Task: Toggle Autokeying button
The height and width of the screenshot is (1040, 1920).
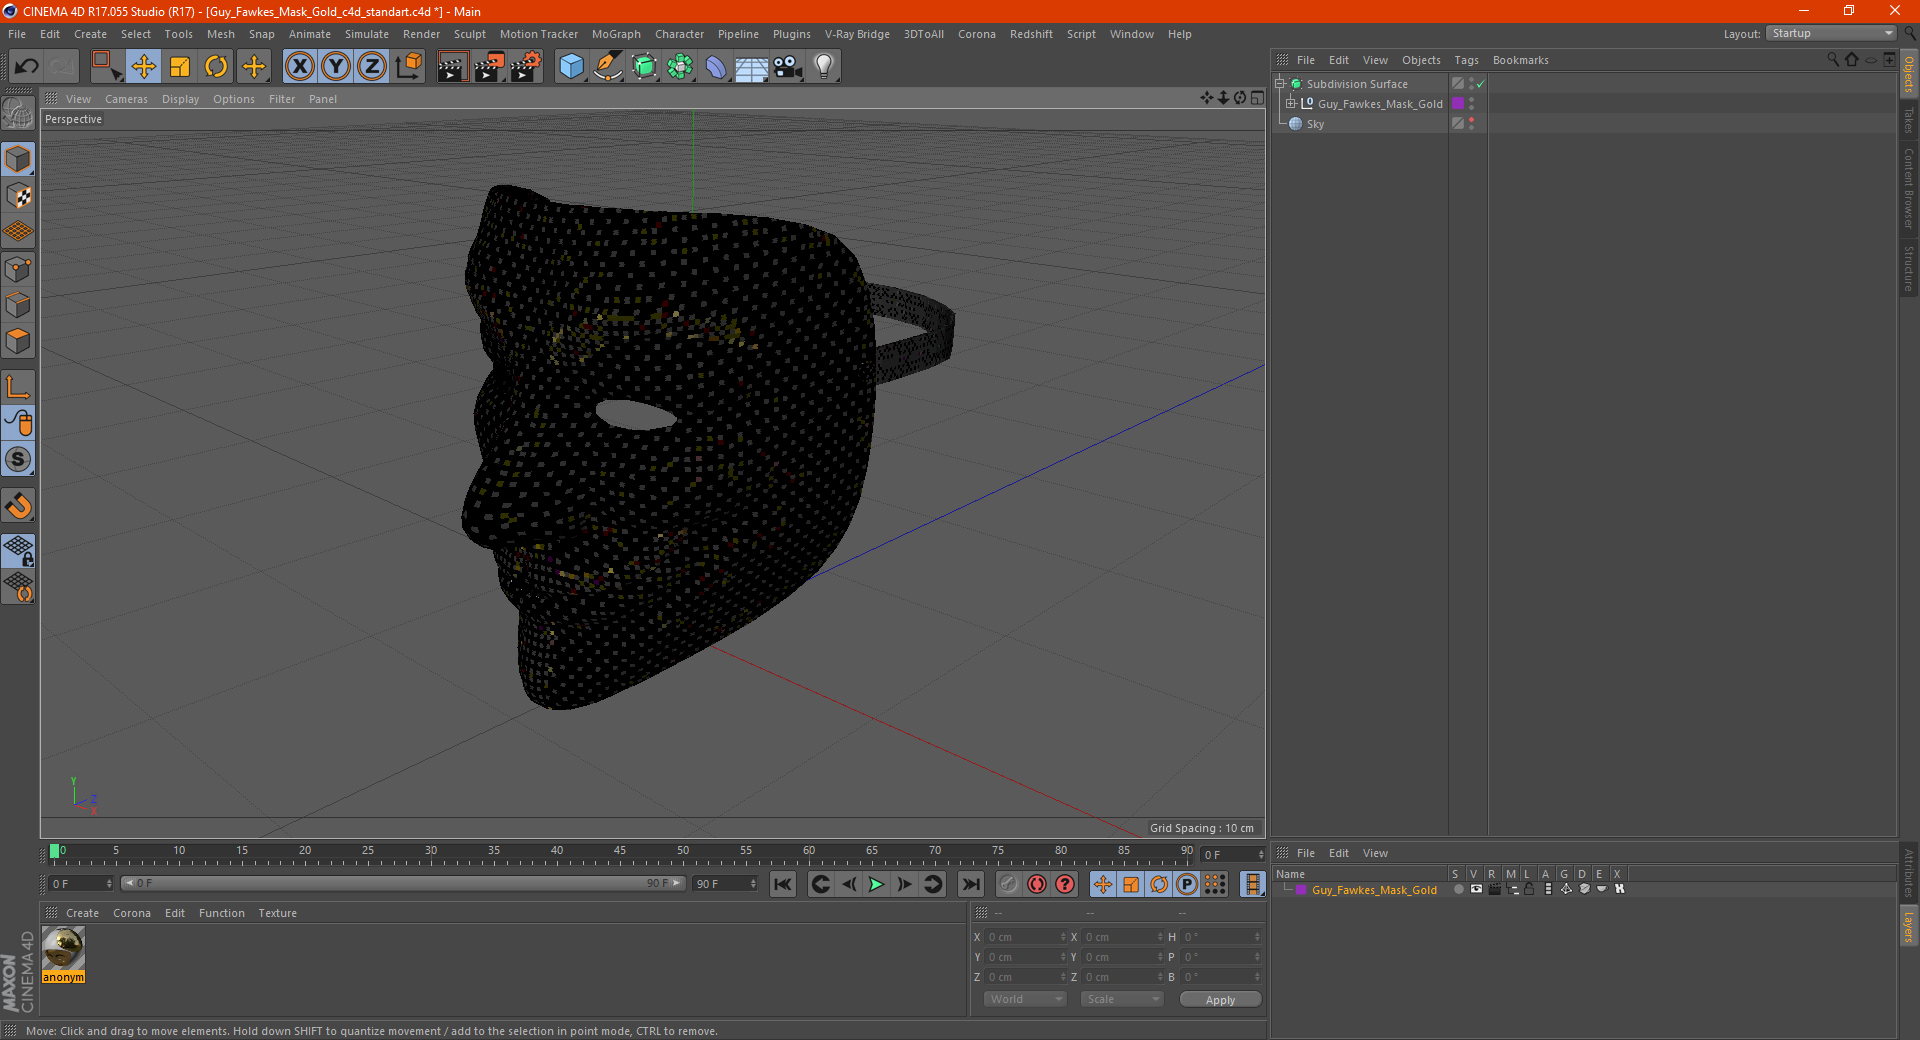Action: click(x=1037, y=884)
